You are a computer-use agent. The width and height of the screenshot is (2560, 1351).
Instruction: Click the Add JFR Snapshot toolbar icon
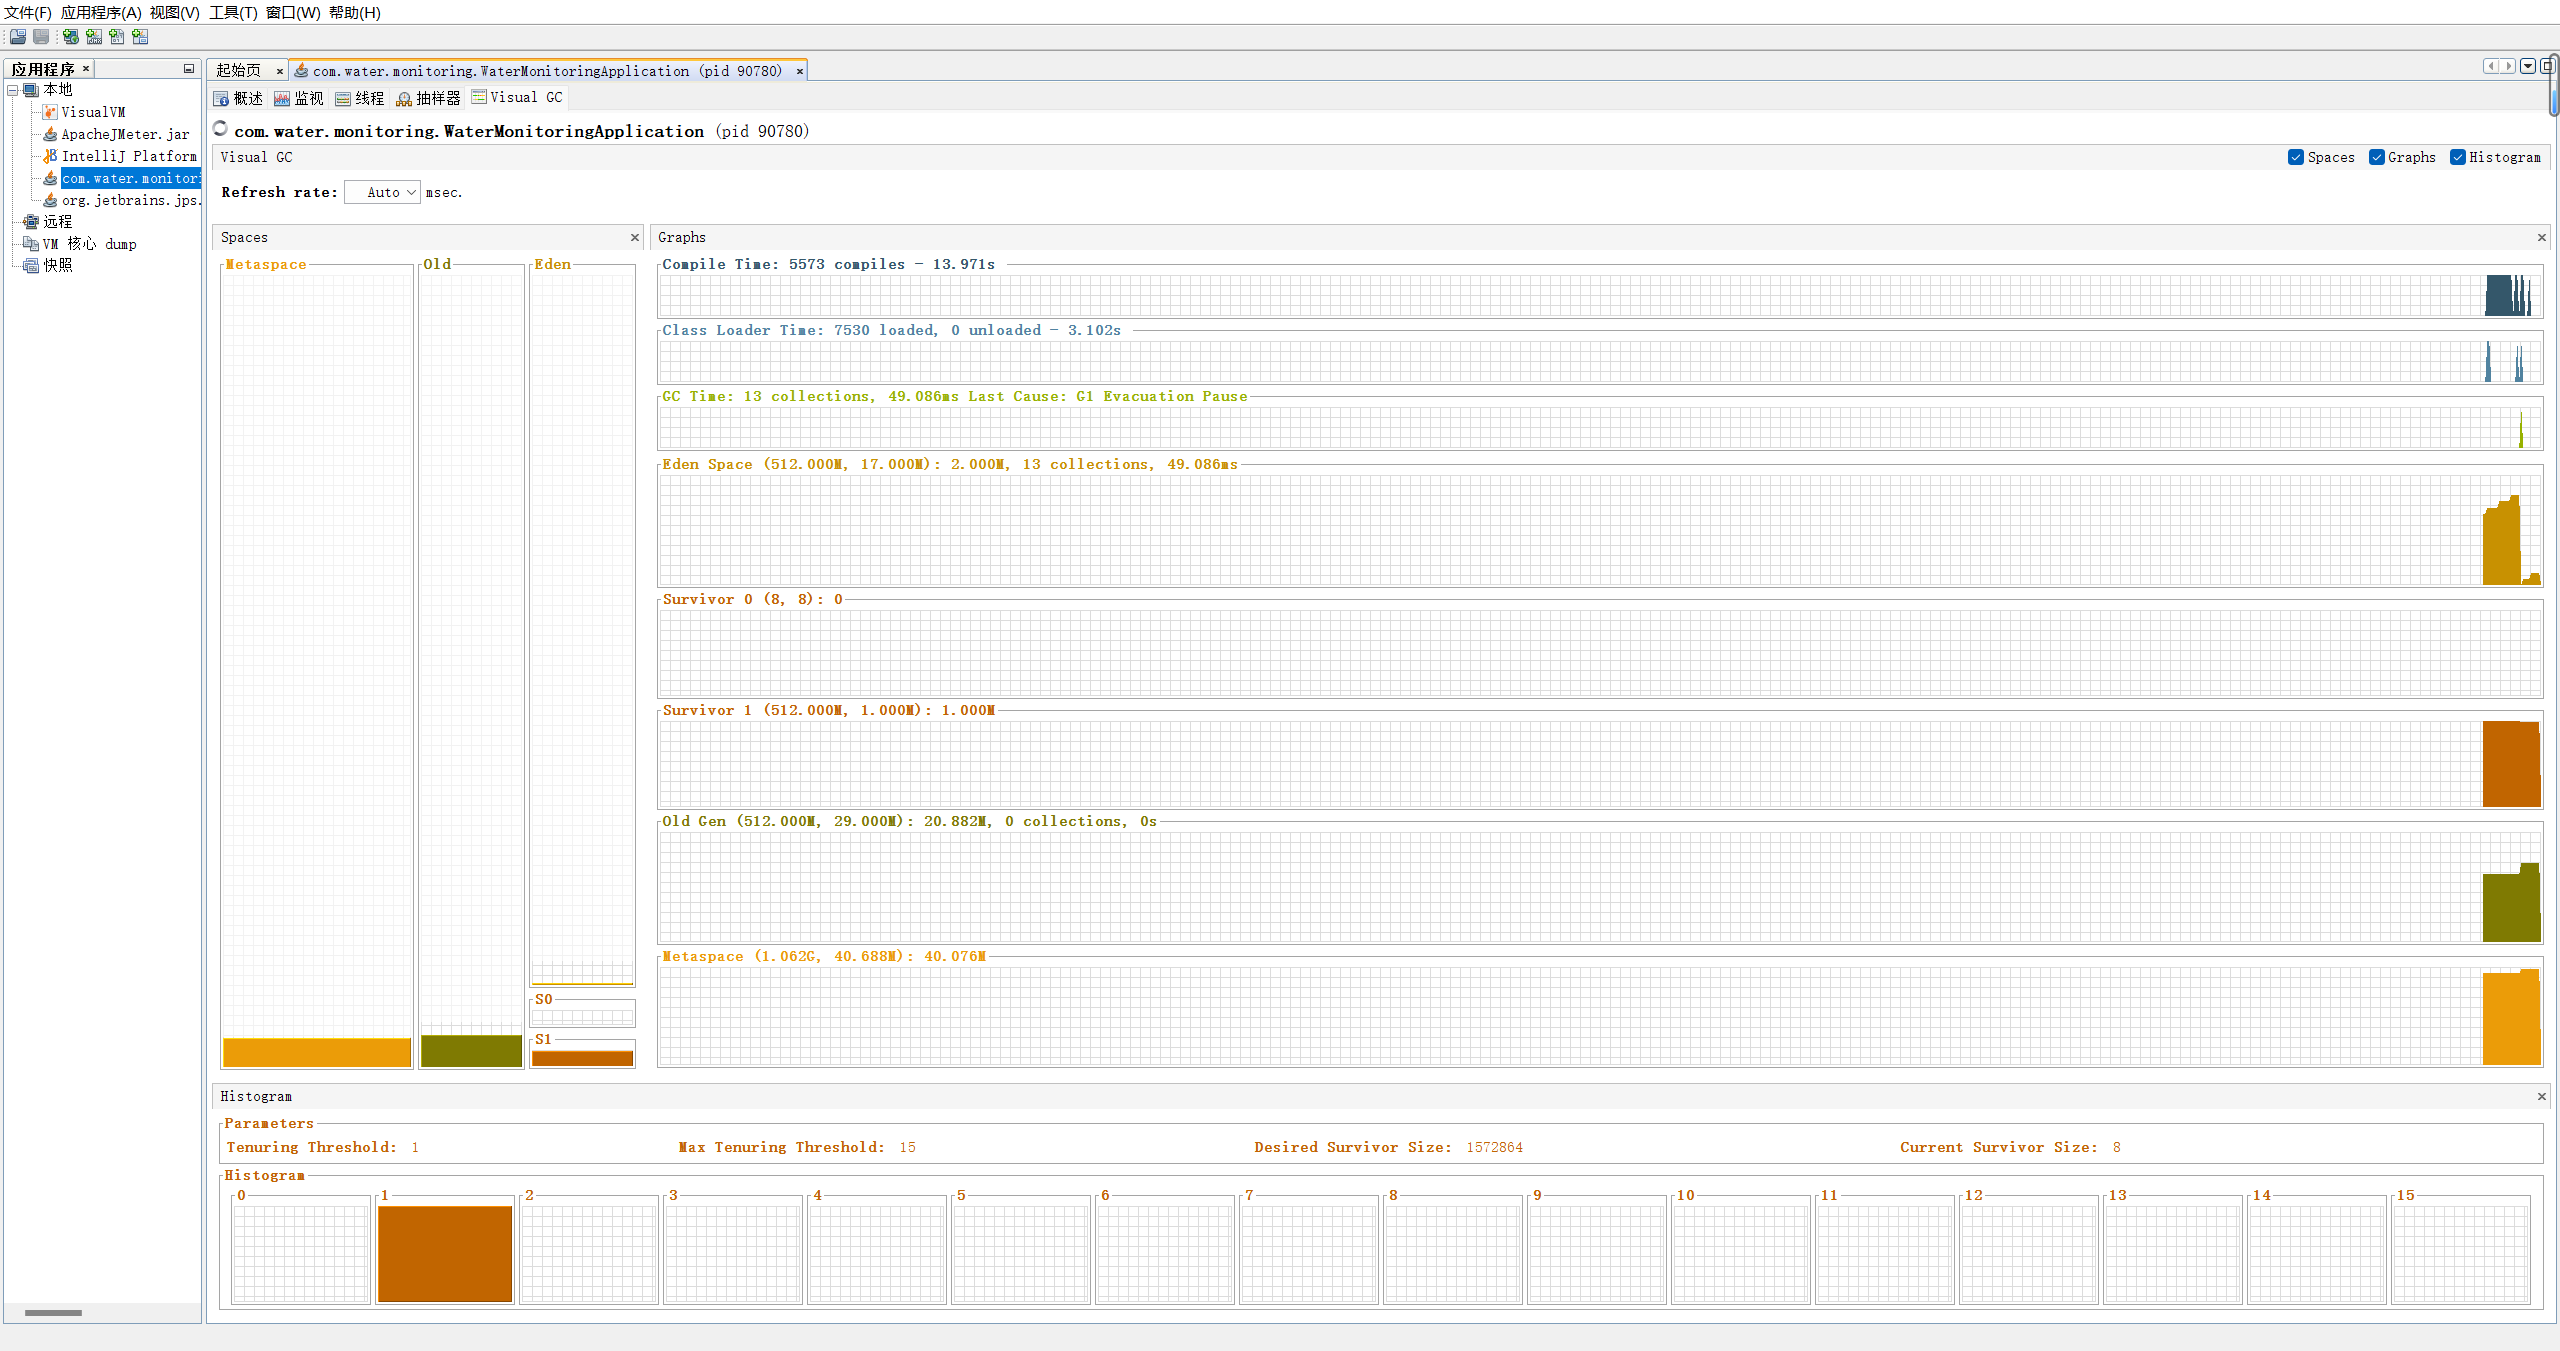pyautogui.click(x=140, y=37)
